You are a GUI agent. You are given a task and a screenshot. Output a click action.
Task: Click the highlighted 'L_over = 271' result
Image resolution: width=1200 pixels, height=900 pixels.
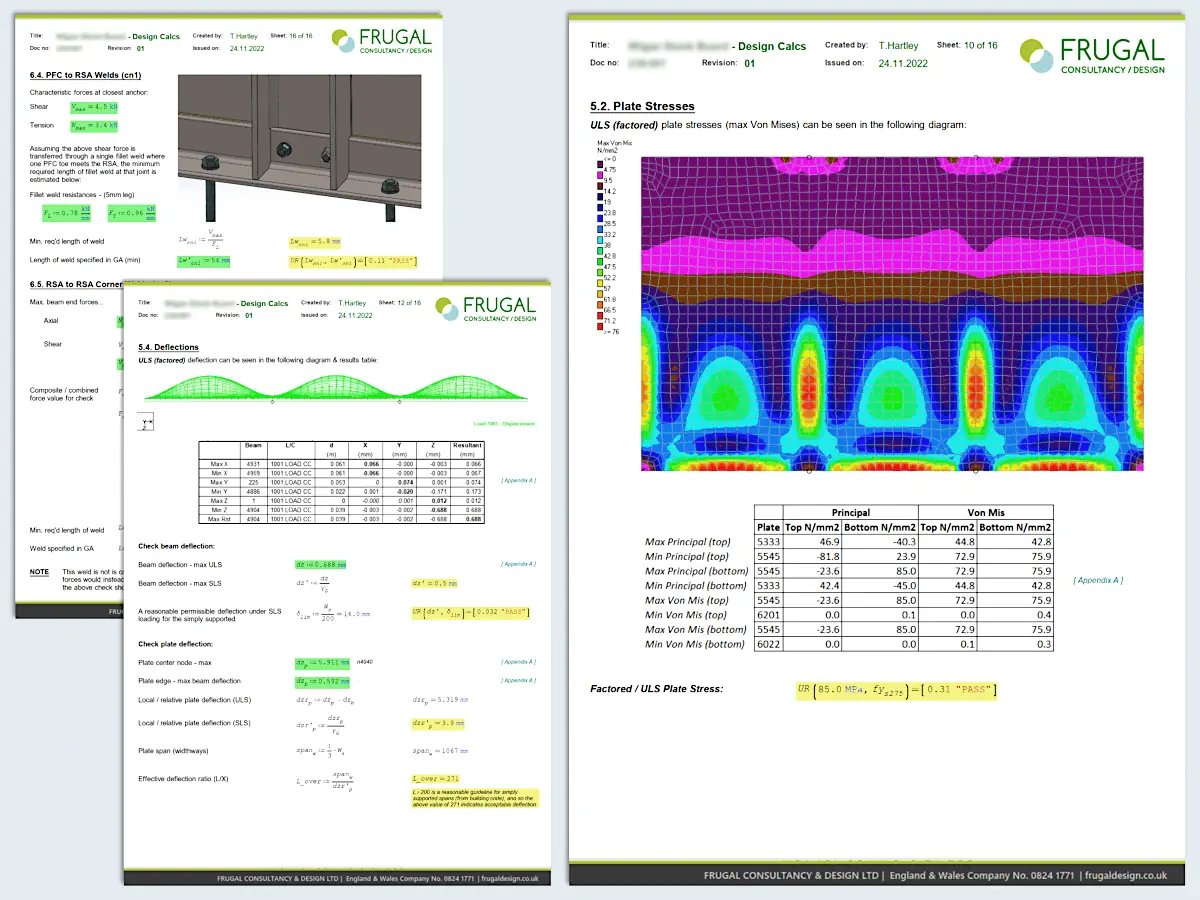tap(435, 778)
